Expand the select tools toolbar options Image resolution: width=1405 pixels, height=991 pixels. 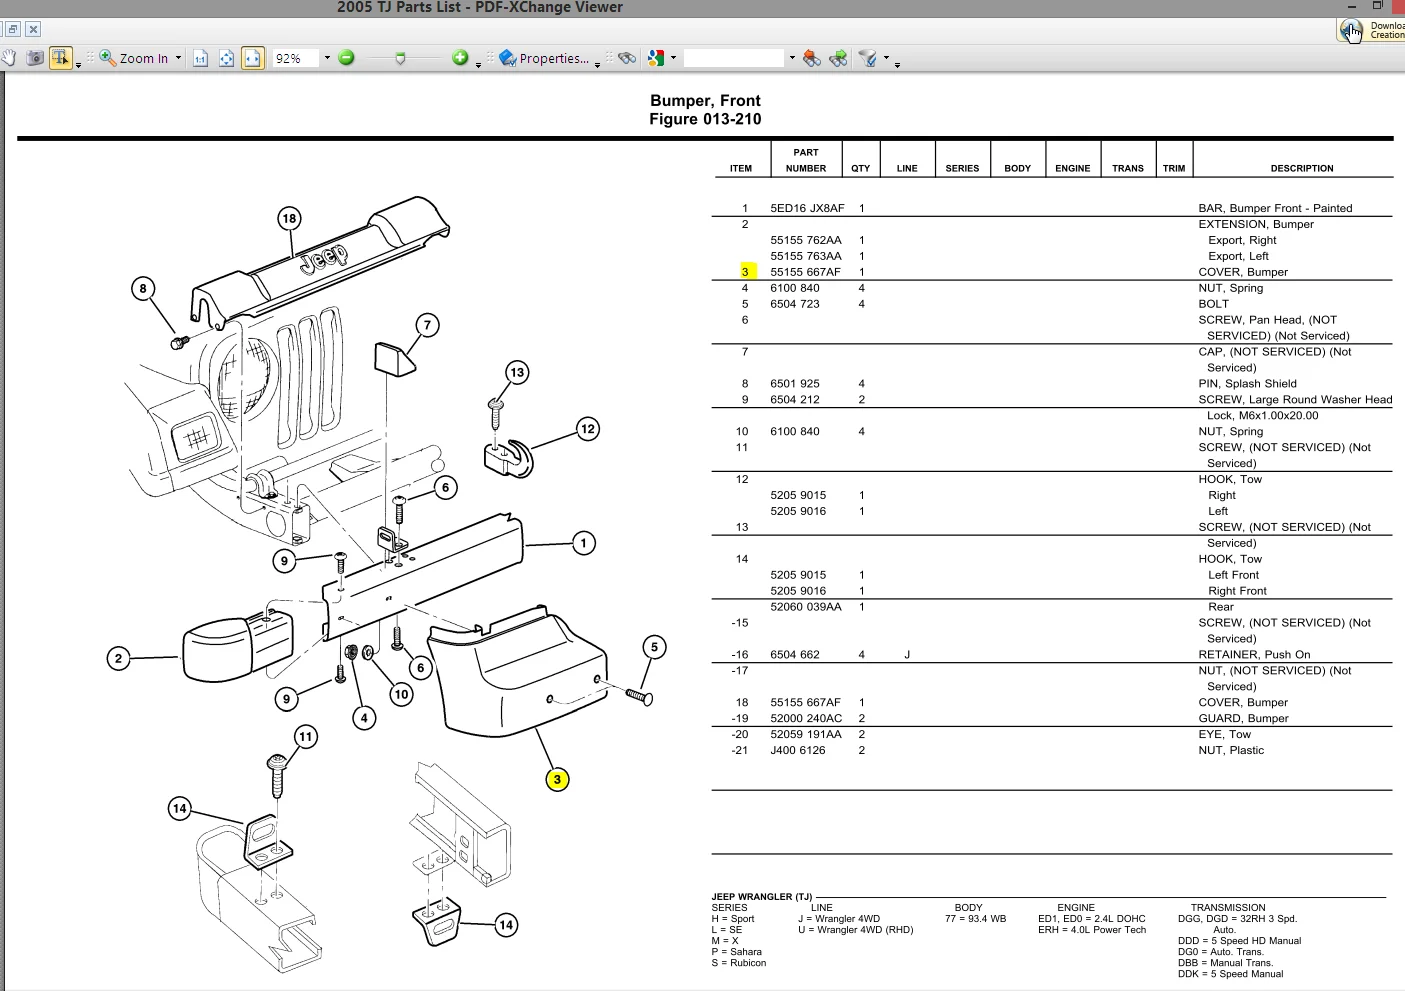click(x=79, y=65)
